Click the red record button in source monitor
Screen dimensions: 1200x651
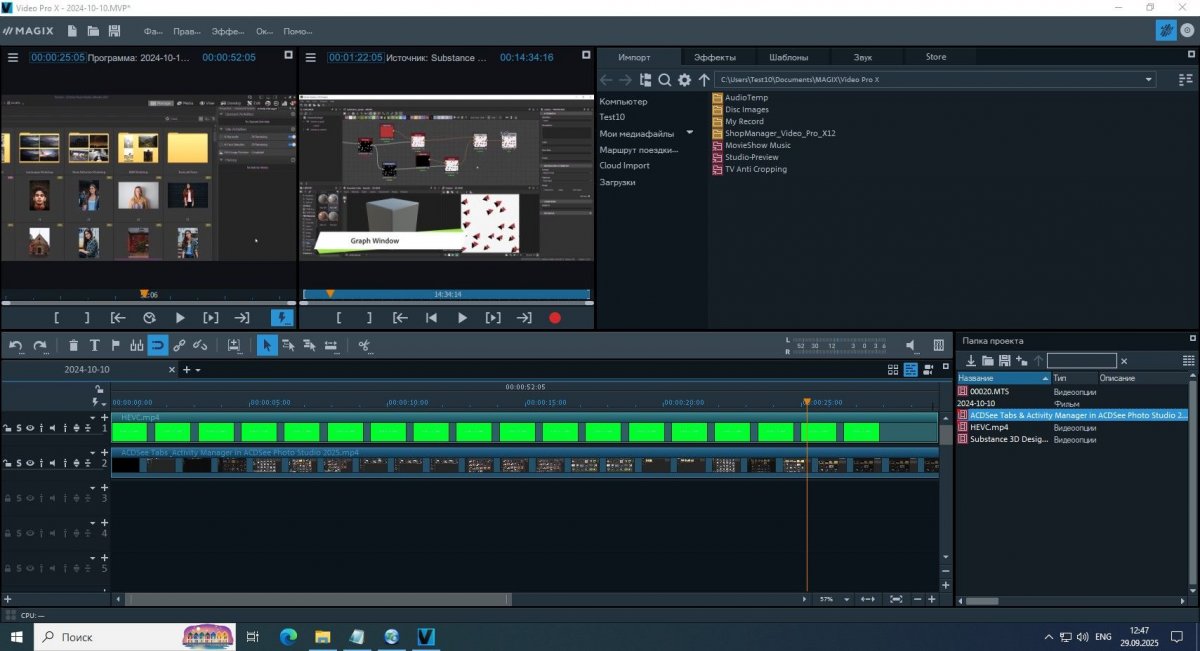[555, 318]
